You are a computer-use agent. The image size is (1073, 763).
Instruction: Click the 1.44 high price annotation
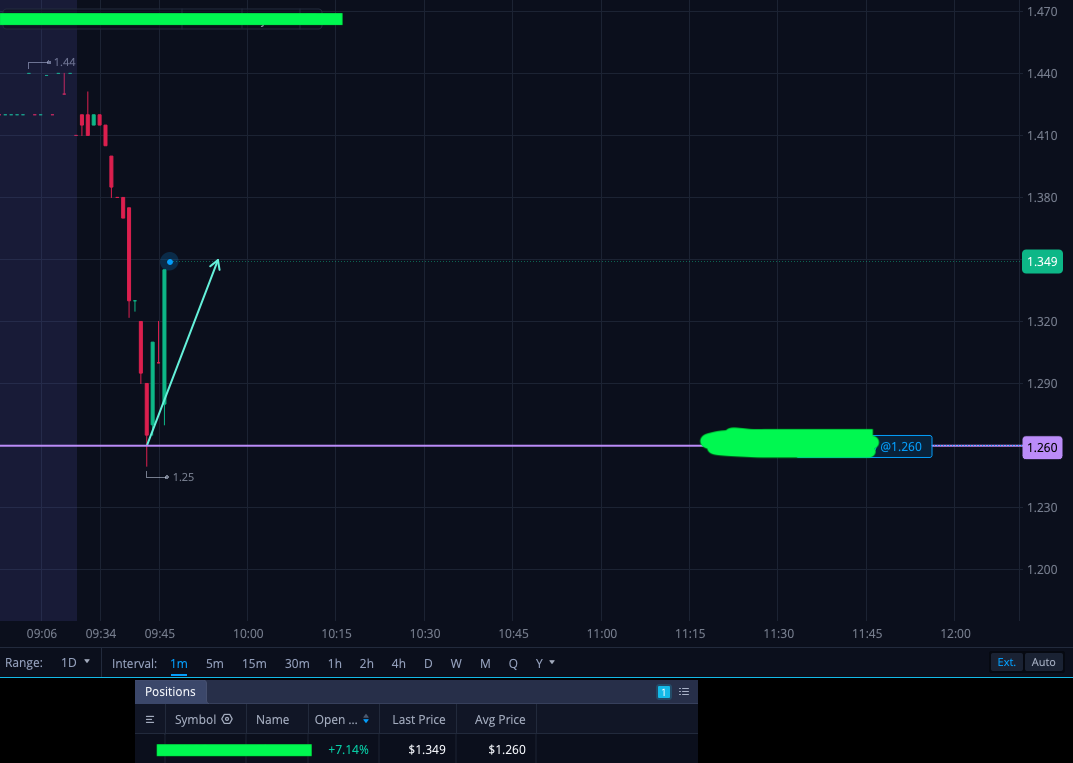(64, 62)
